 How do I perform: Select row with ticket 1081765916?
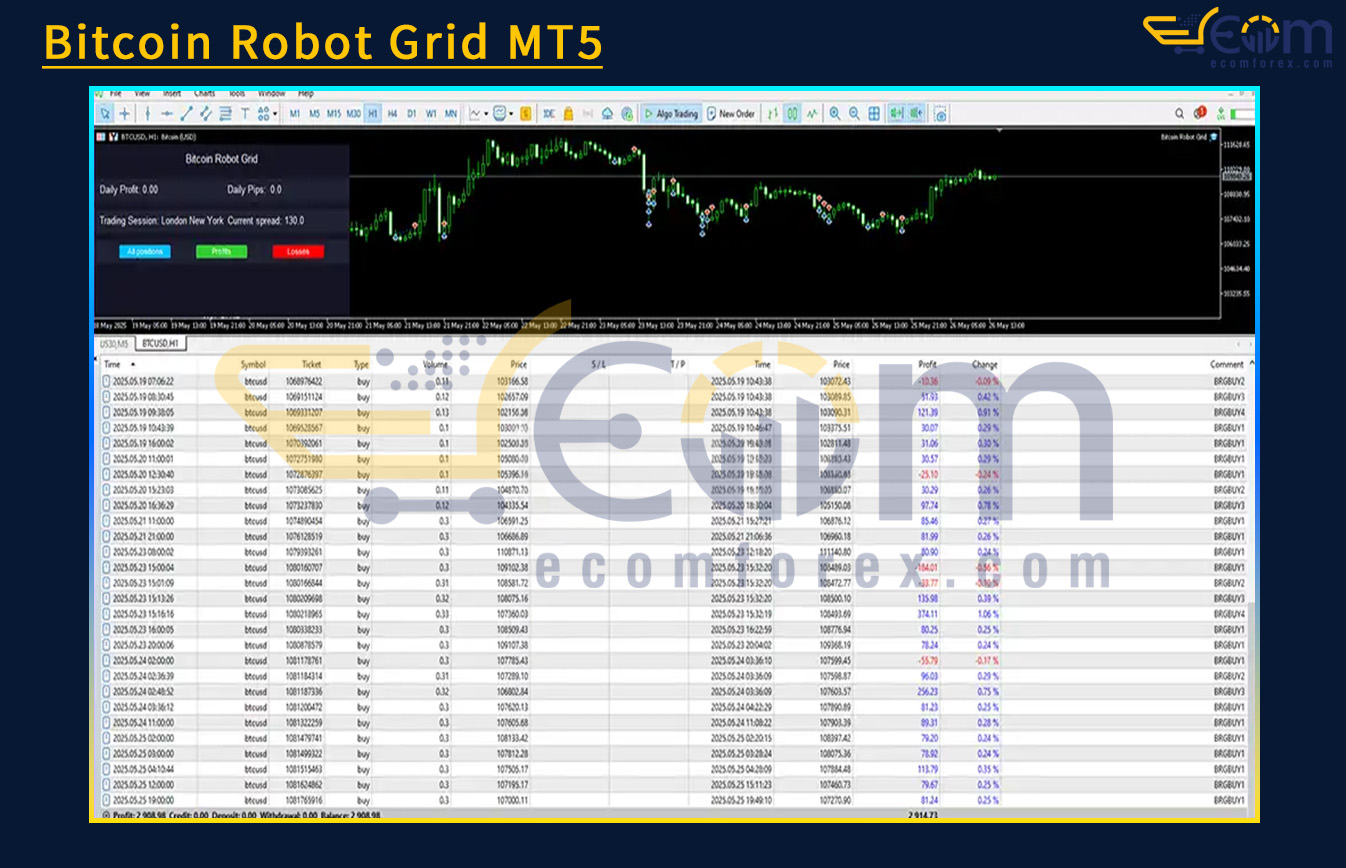pyautogui.click(x=675, y=801)
